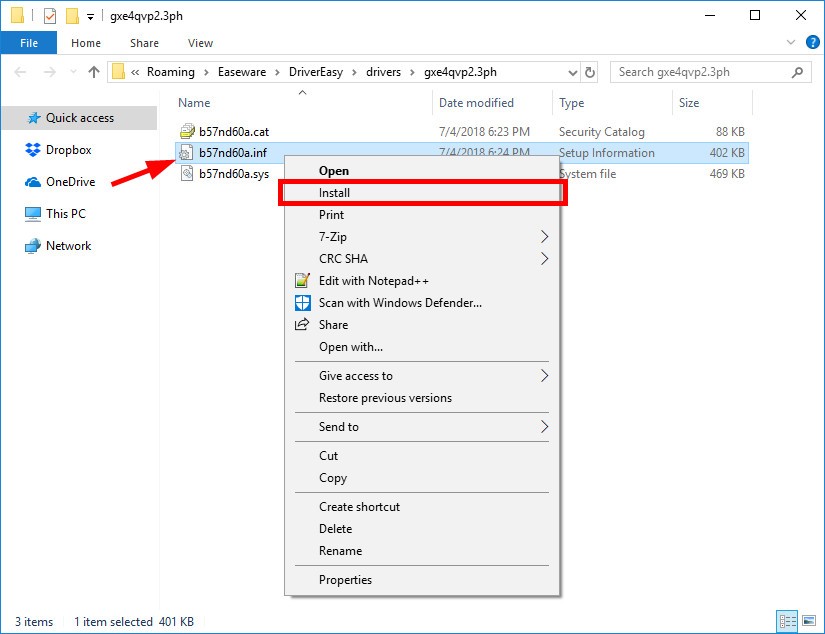The width and height of the screenshot is (825, 634).
Task: Open the Give access to submenu
Action: pos(422,376)
